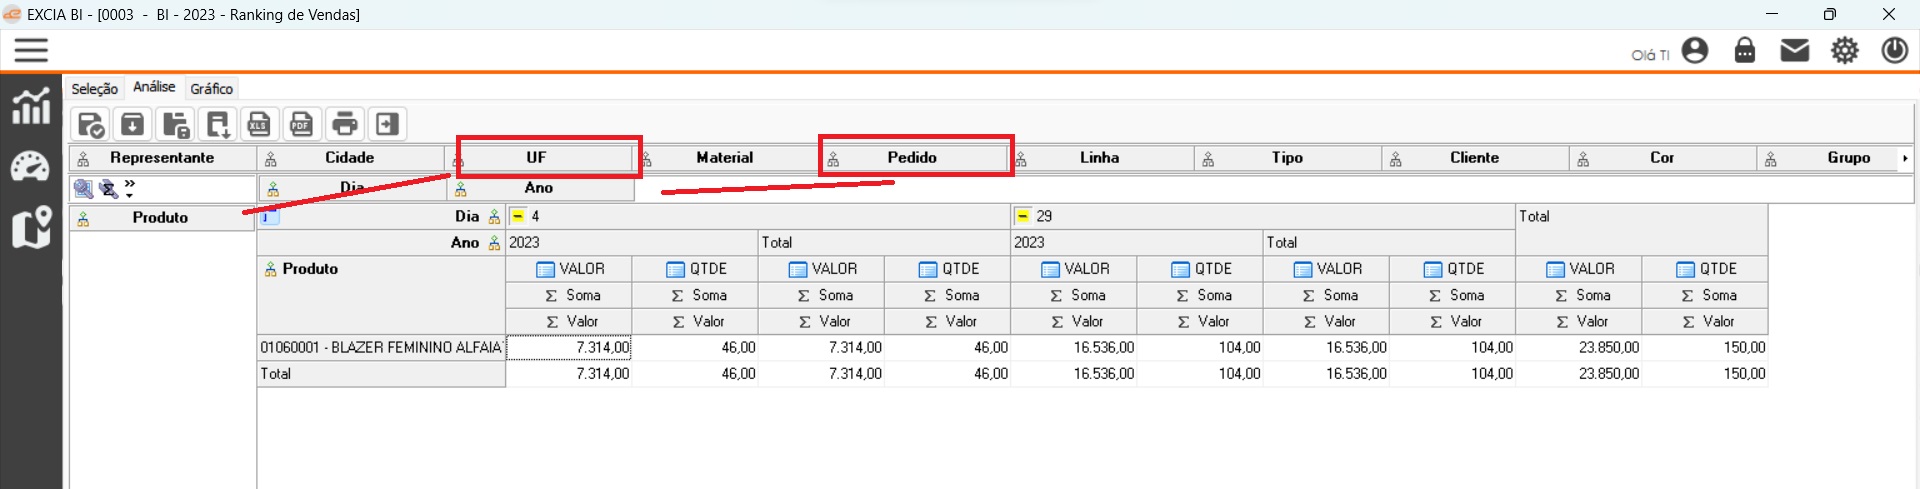Open the hamburger main menu
Screen dimensions: 1920x489
coord(31,50)
